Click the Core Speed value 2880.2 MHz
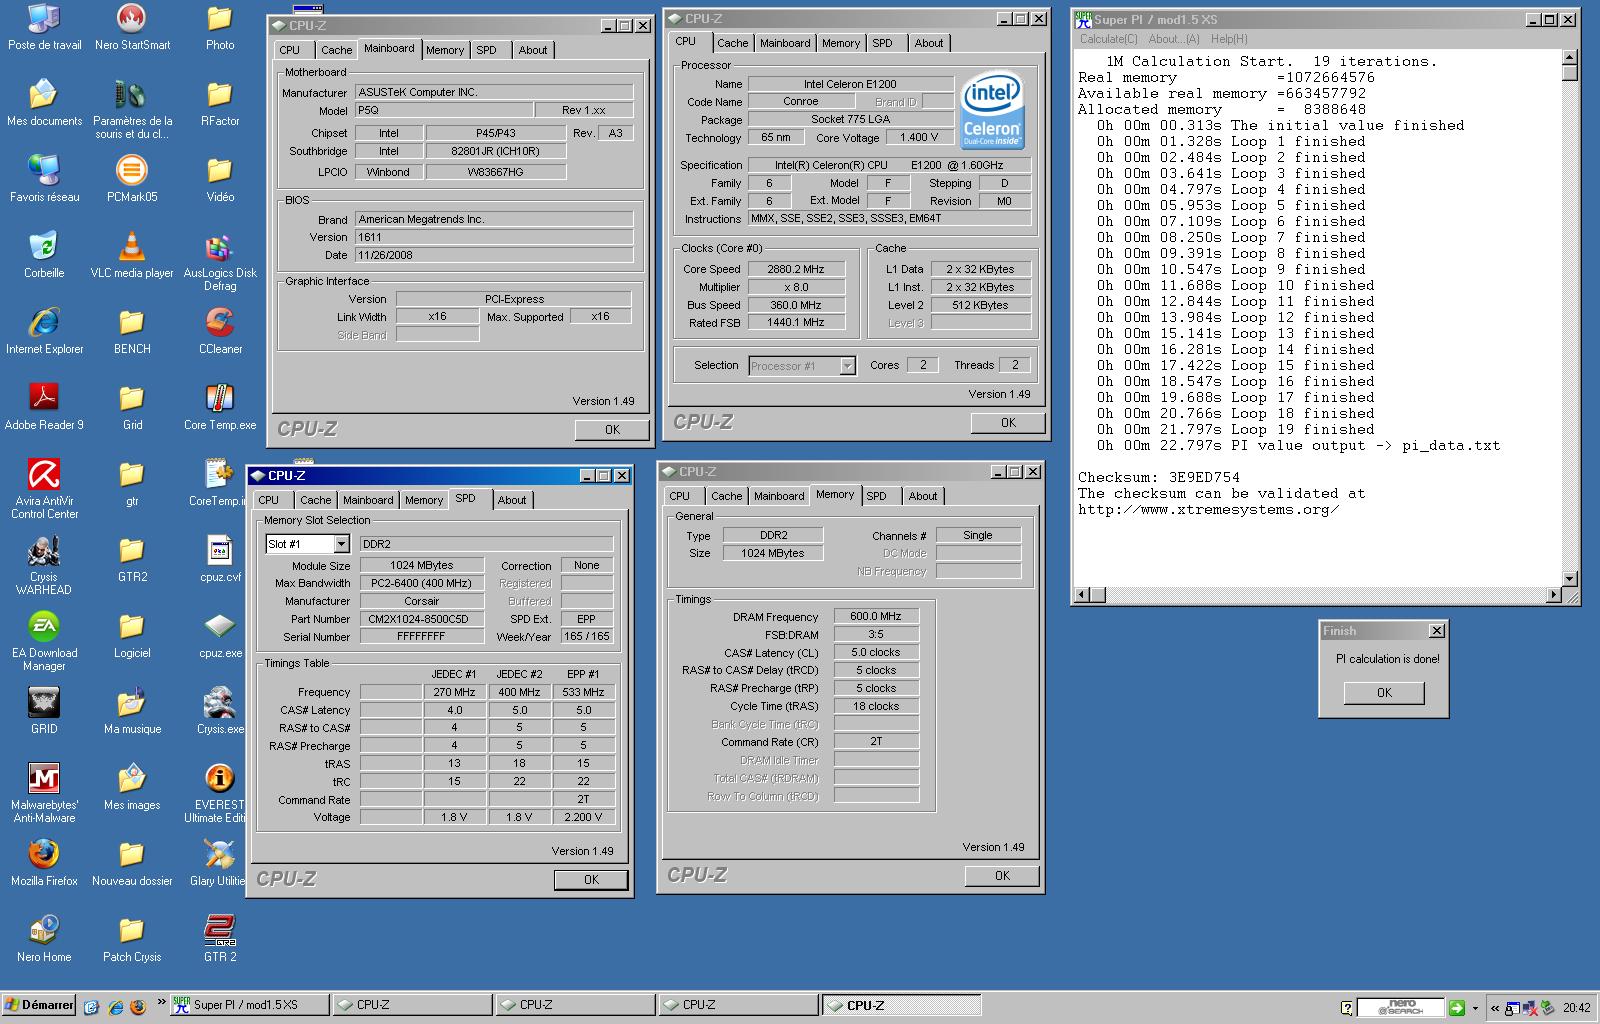 pos(796,269)
